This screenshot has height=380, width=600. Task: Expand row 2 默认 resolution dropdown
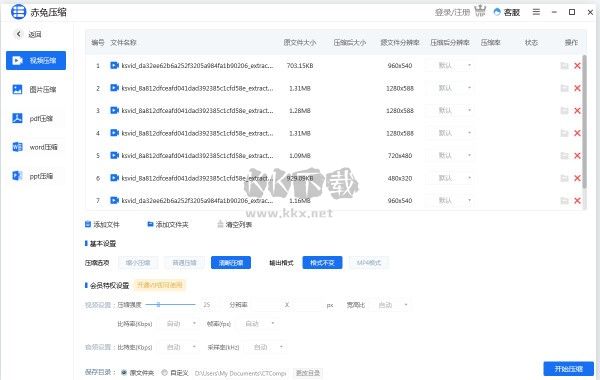click(x=450, y=88)
